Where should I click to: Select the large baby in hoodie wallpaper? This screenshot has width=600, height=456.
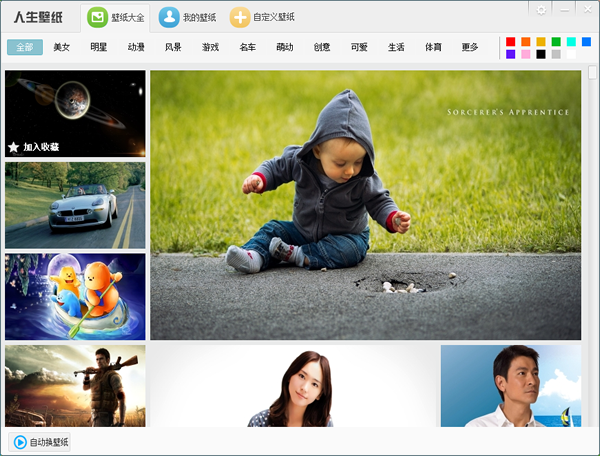point(365,205)
